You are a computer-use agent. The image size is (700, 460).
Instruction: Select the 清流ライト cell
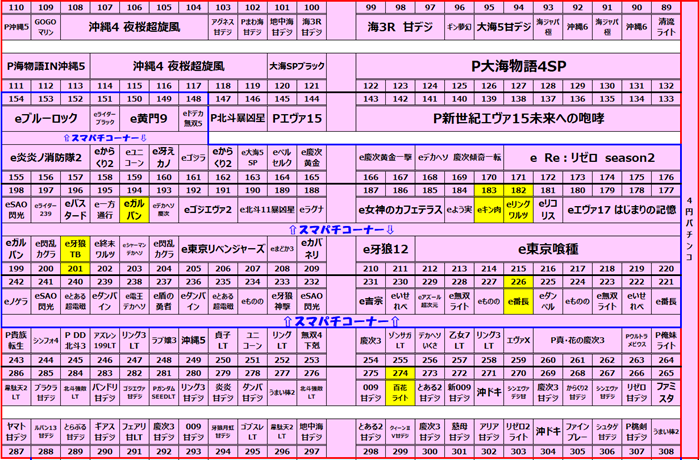tap(666, 27)
